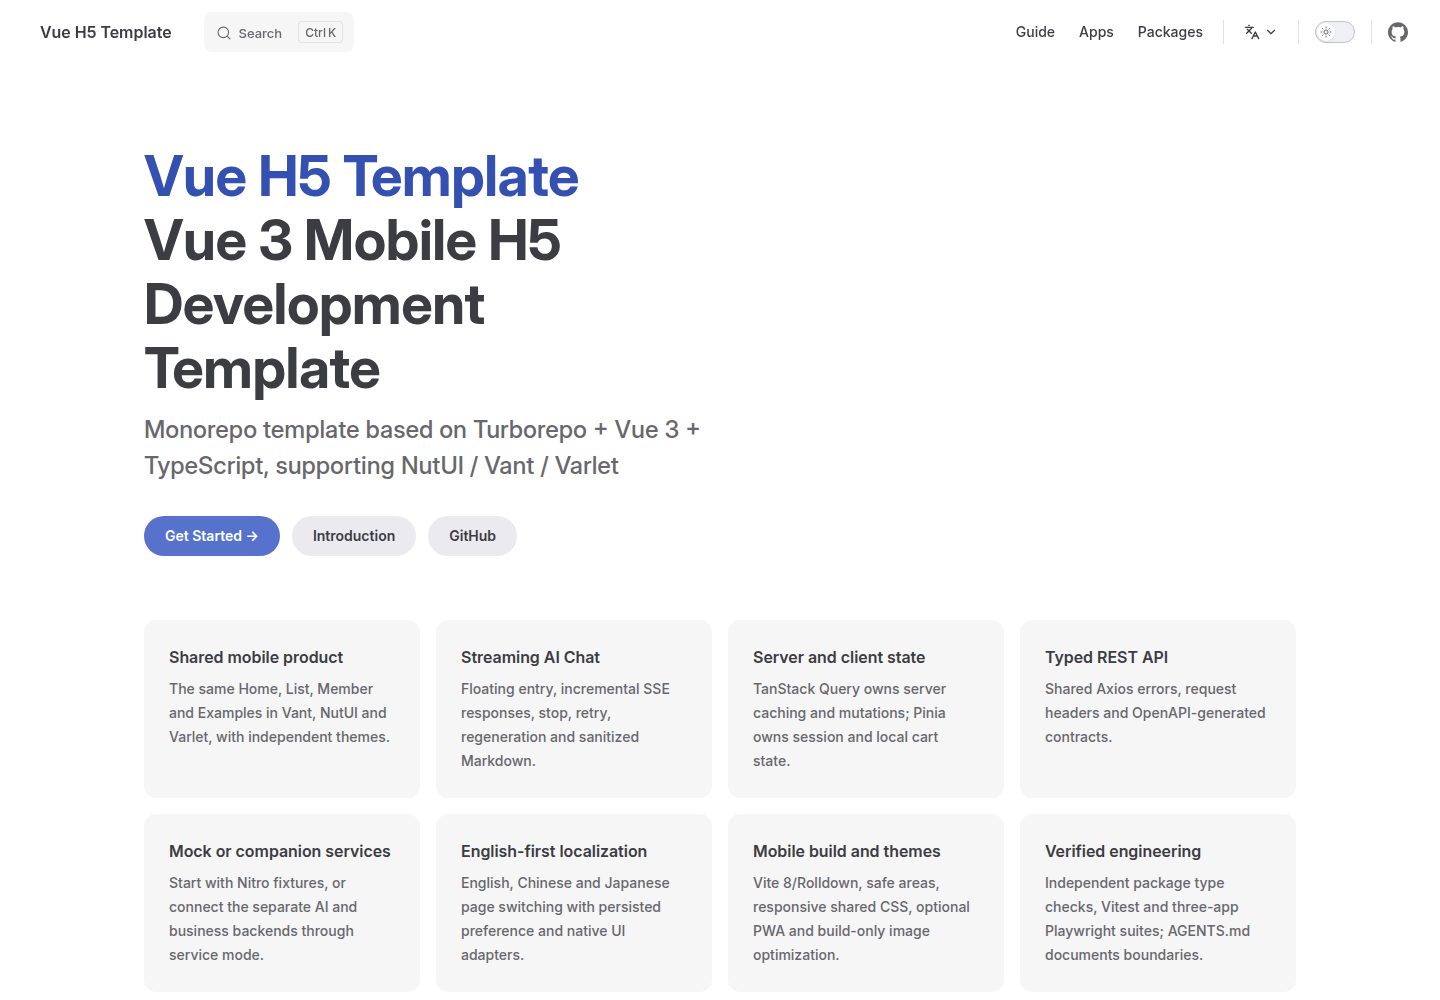This screenshot has height=1000, width=1440.
Task: Toggle the light/dark appearance switch
Action: (1334, 32)
